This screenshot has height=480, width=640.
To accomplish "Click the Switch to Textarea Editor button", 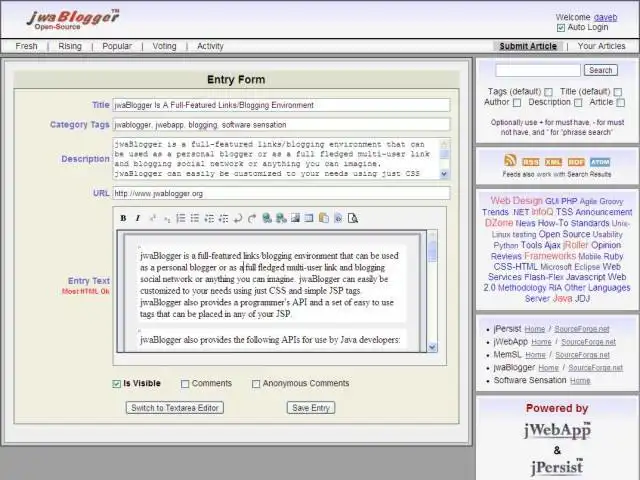I will 175,408.
